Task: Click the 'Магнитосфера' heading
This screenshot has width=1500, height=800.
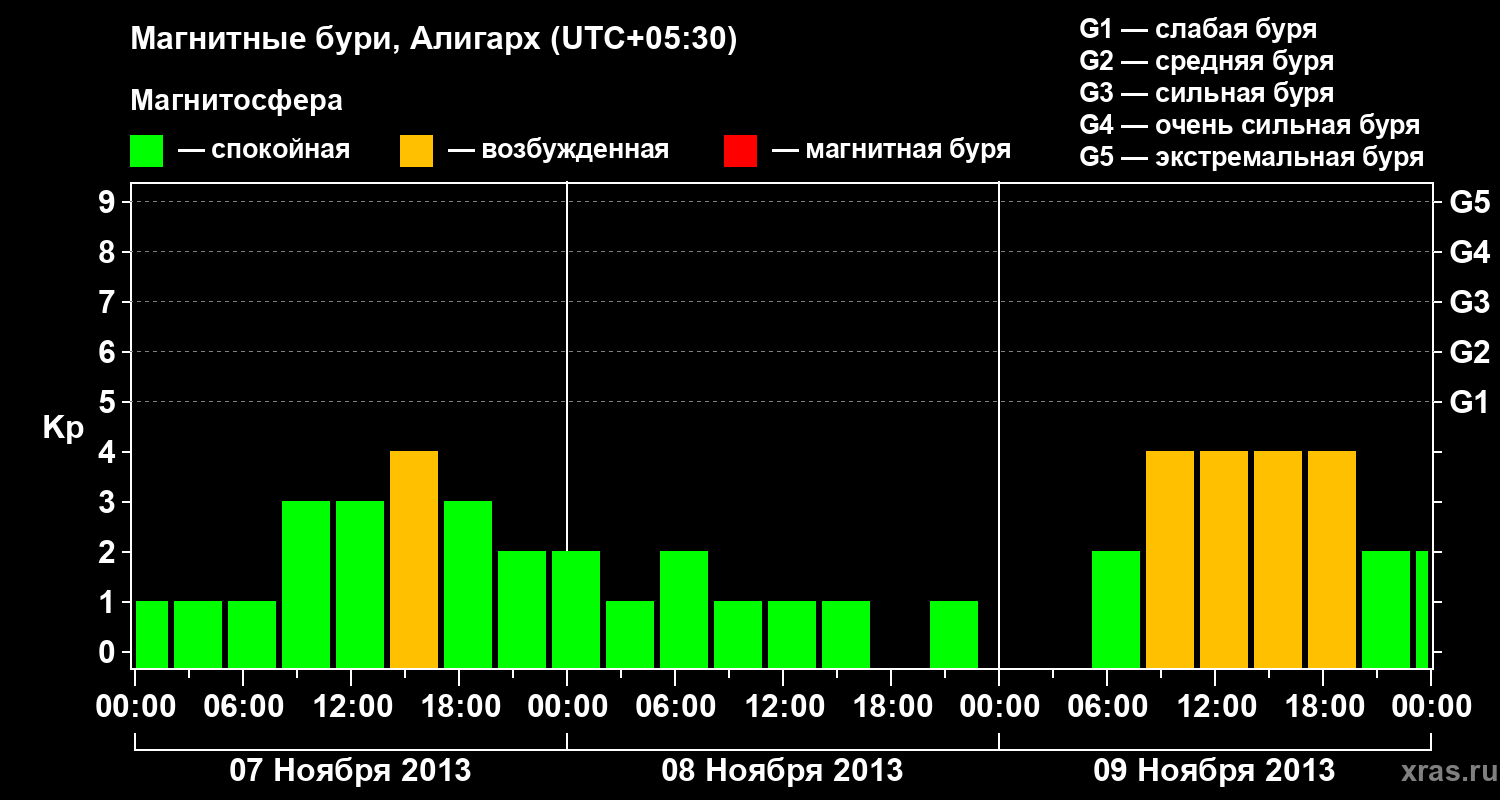Action: click(x=236, y=101)
